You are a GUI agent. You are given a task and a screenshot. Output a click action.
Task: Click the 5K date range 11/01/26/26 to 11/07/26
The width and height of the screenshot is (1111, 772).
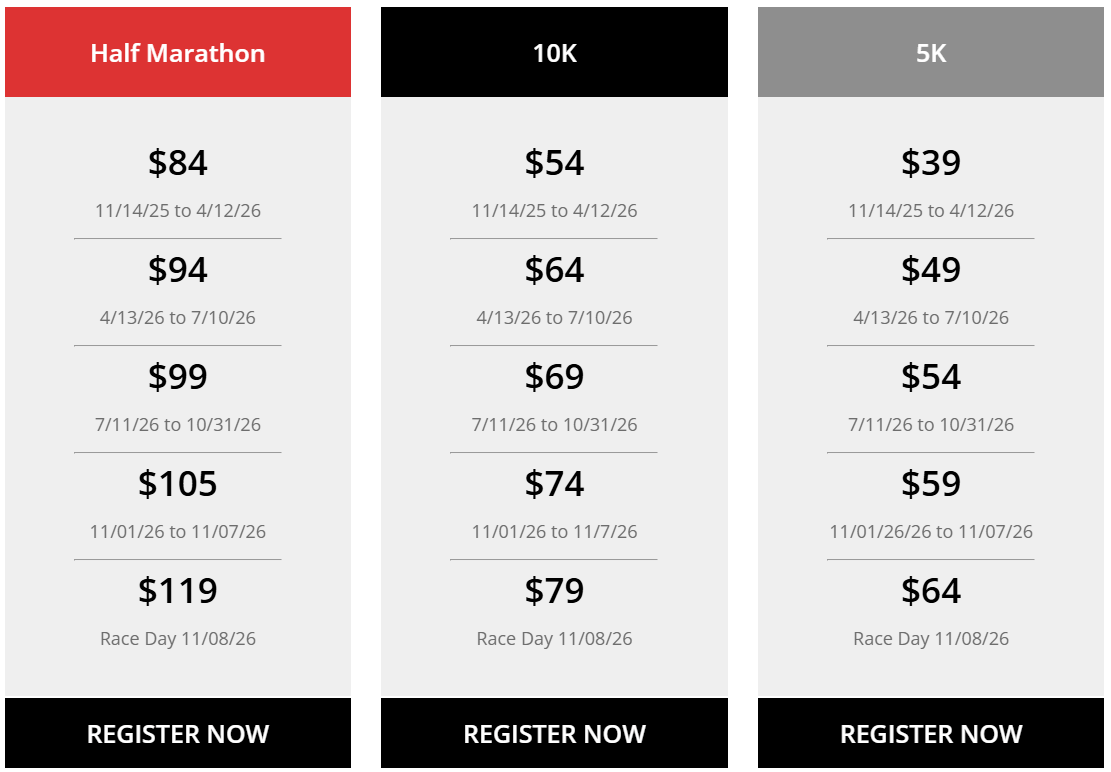click(x=931, y=532)
